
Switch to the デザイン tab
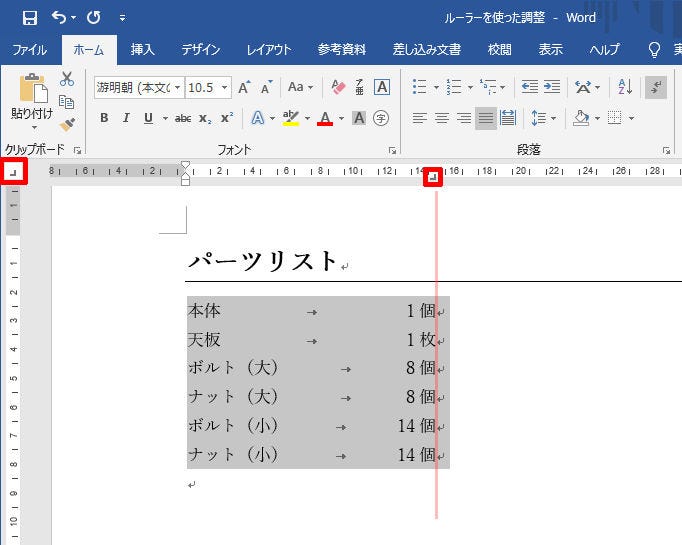(x=201, y=50)
